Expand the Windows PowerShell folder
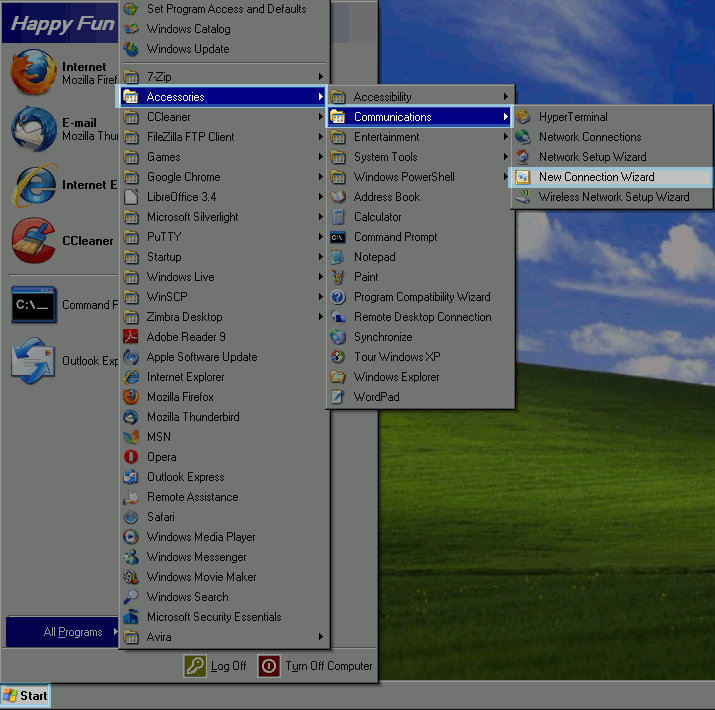The width and height of the screenshot is (715, 710). (x=403, y=177)
